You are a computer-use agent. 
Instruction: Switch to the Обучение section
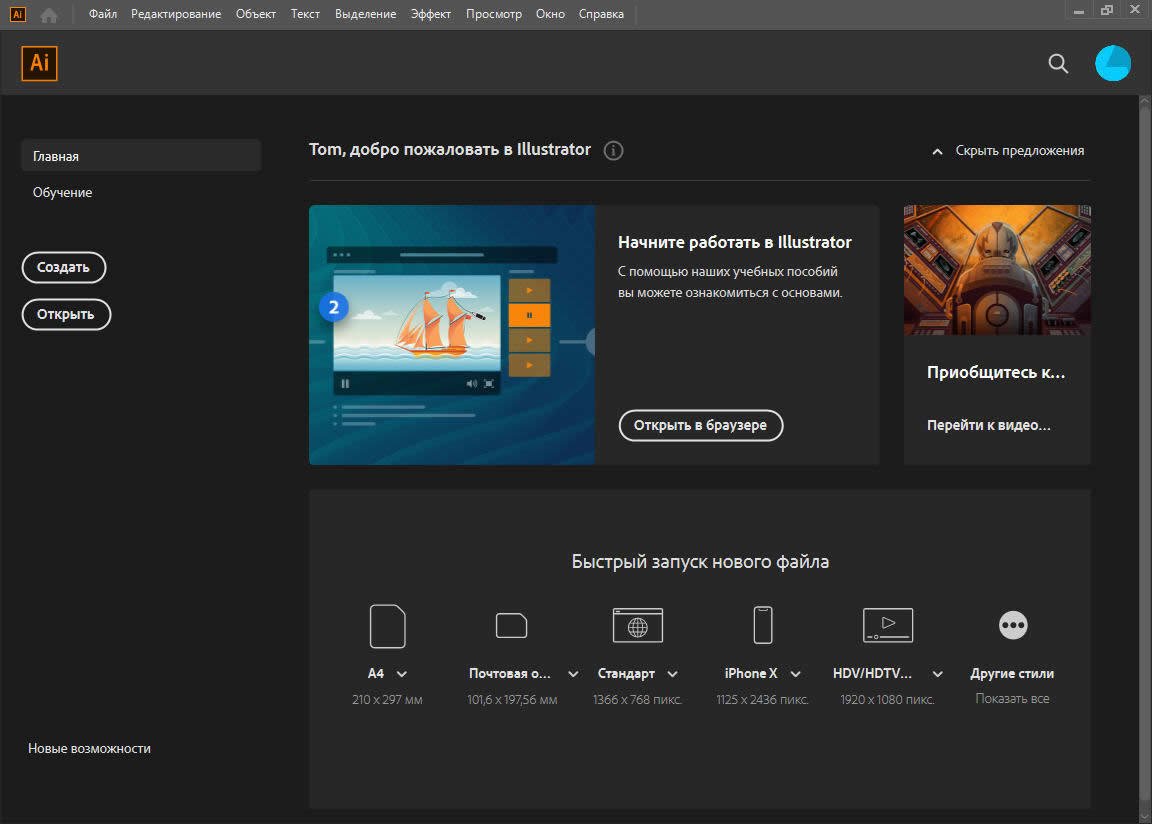[63, 192]
